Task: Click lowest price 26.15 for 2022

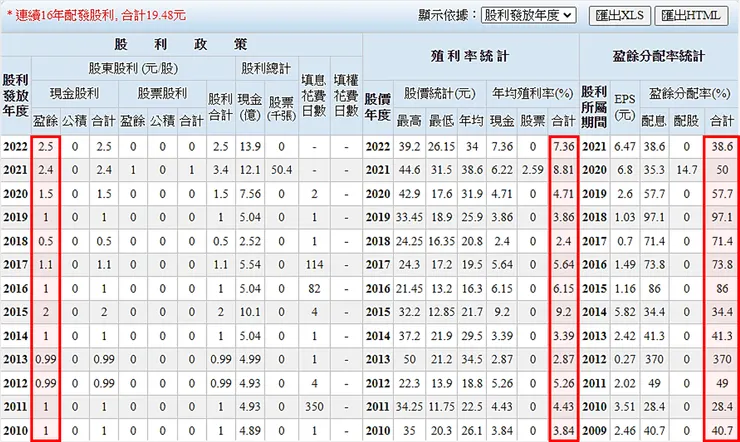Action: click(441, 146)
